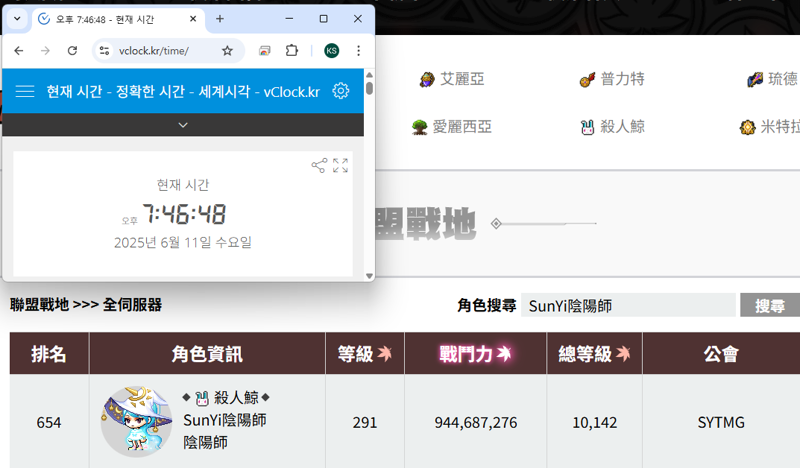The image size is (800, 468).
Task: Open the KS profile avatar
Action: 332,51
